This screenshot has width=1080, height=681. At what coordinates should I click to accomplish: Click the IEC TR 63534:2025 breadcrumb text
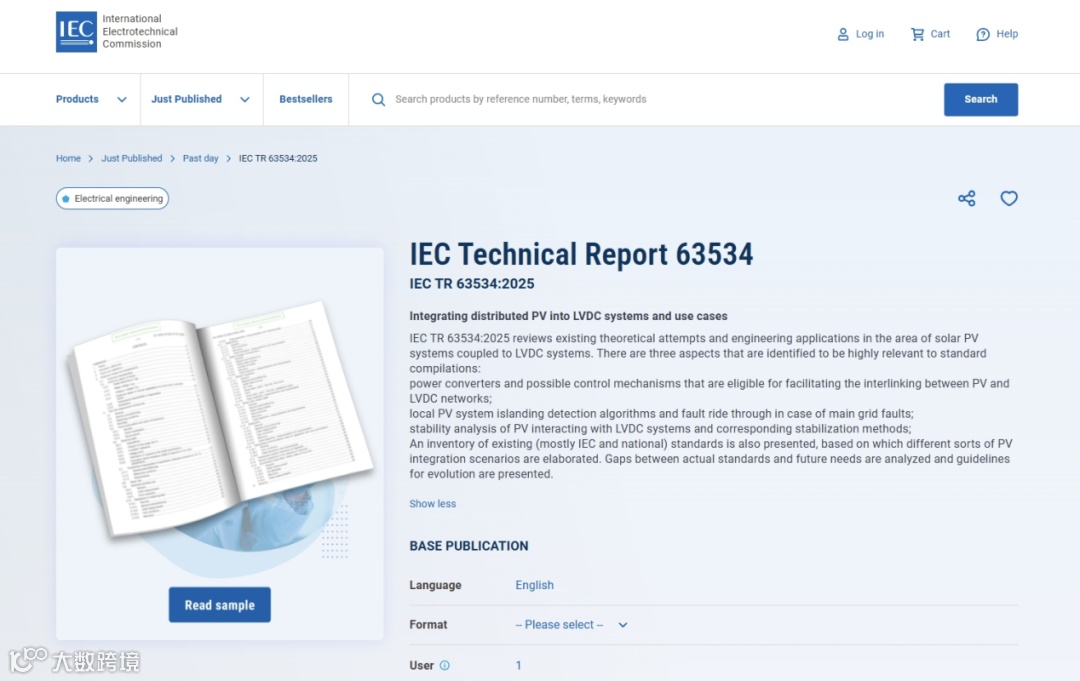(x=278, y=158)
